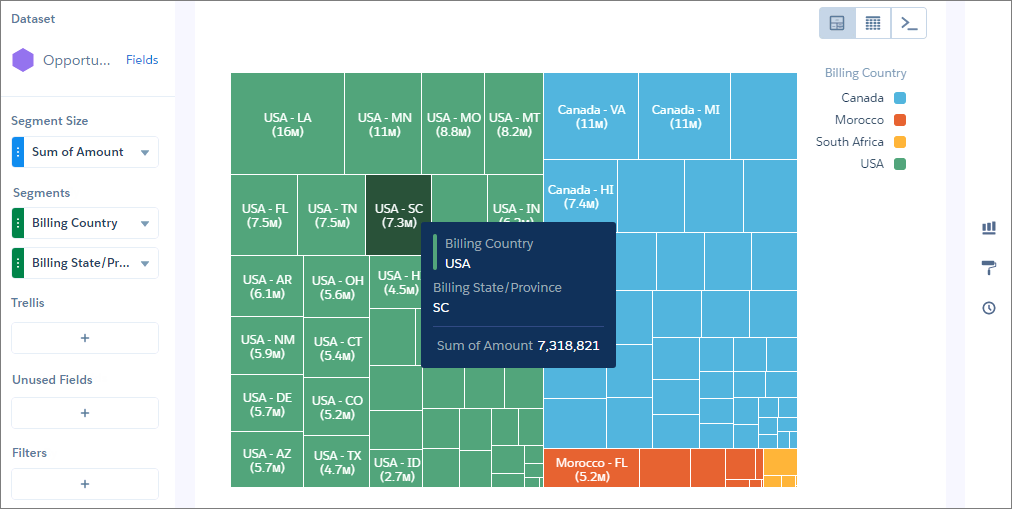Select South Africa legend label
The height and width of the screenshot is (509, 1012).
(849, 142)
